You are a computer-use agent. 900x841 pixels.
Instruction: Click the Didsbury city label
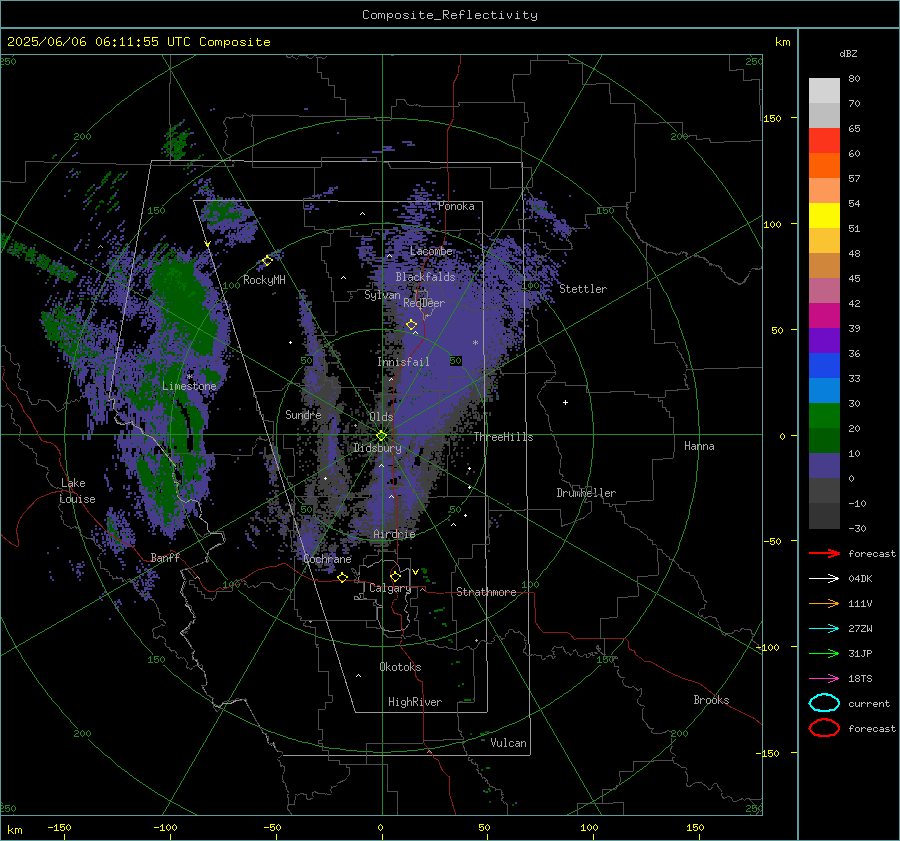pyautogui.click(x=377, y=448)
